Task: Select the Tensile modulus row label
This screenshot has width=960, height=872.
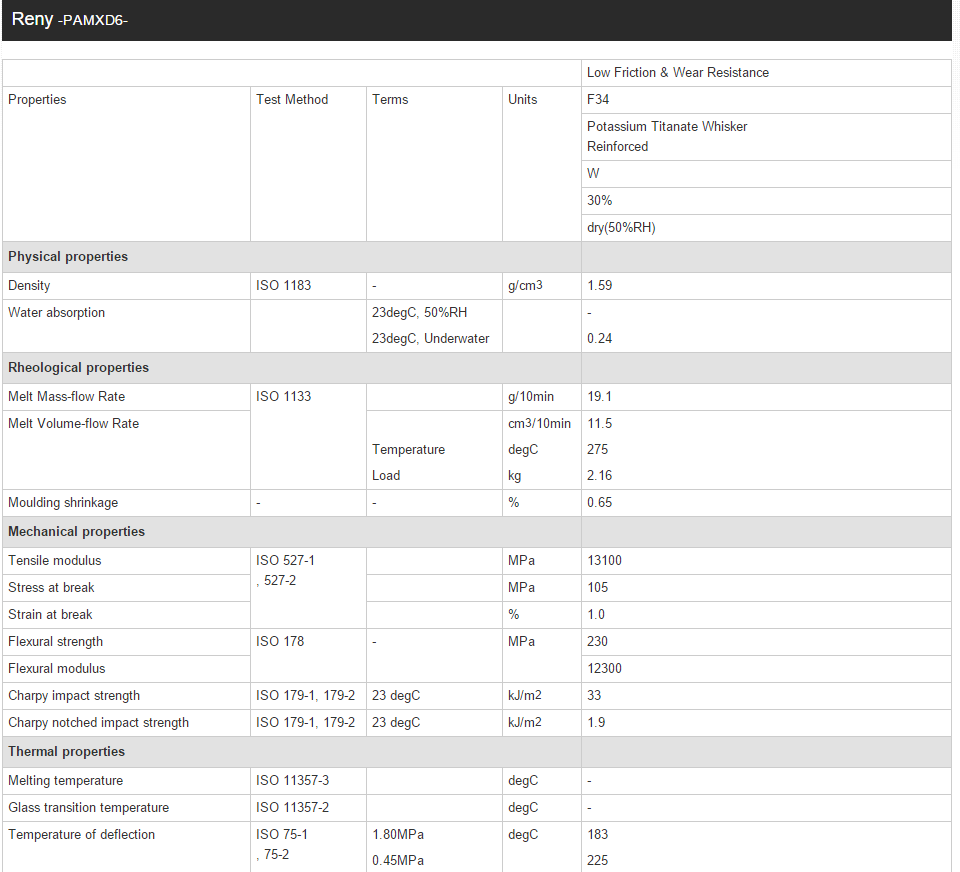Action: click(54, 560)
